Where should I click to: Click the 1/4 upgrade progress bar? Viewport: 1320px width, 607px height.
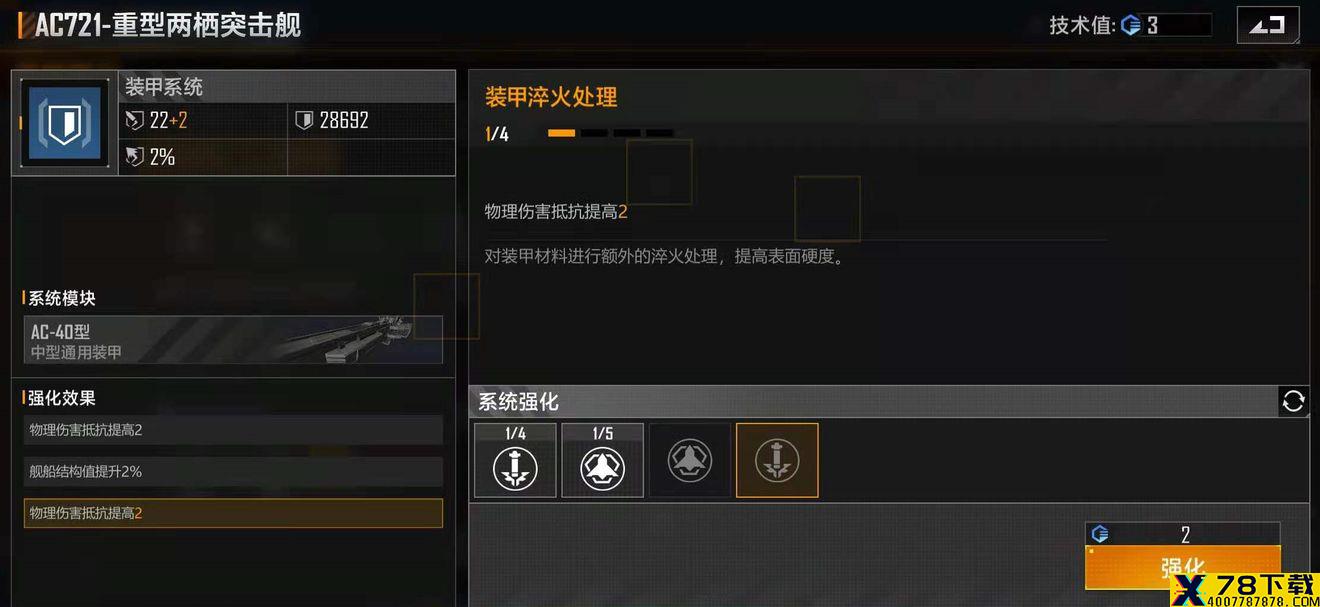[x=610, y=133]
